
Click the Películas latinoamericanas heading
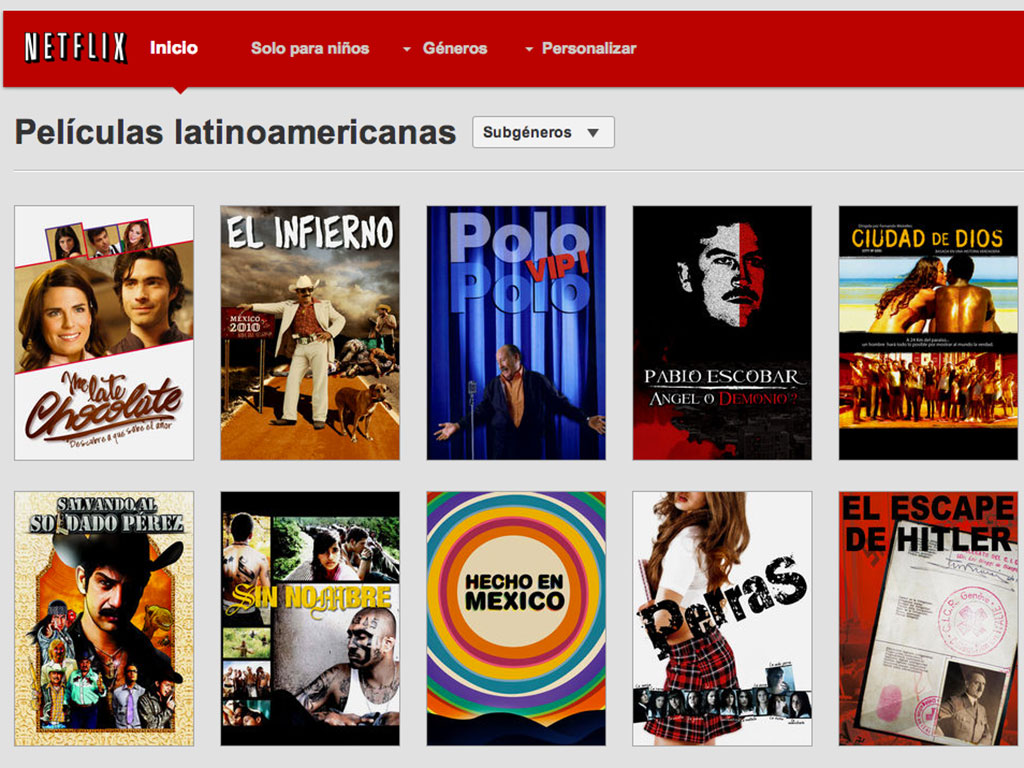(x=235, y=132)
